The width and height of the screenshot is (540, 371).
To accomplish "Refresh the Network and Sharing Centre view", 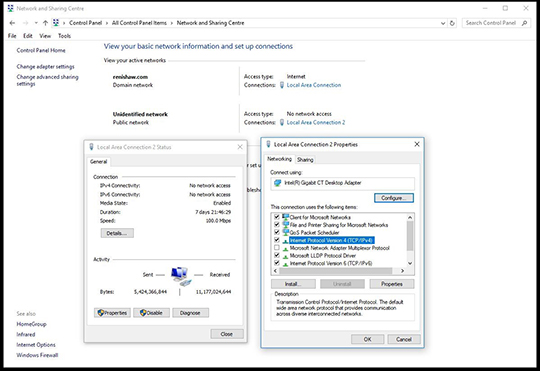I will pos(452,23).
